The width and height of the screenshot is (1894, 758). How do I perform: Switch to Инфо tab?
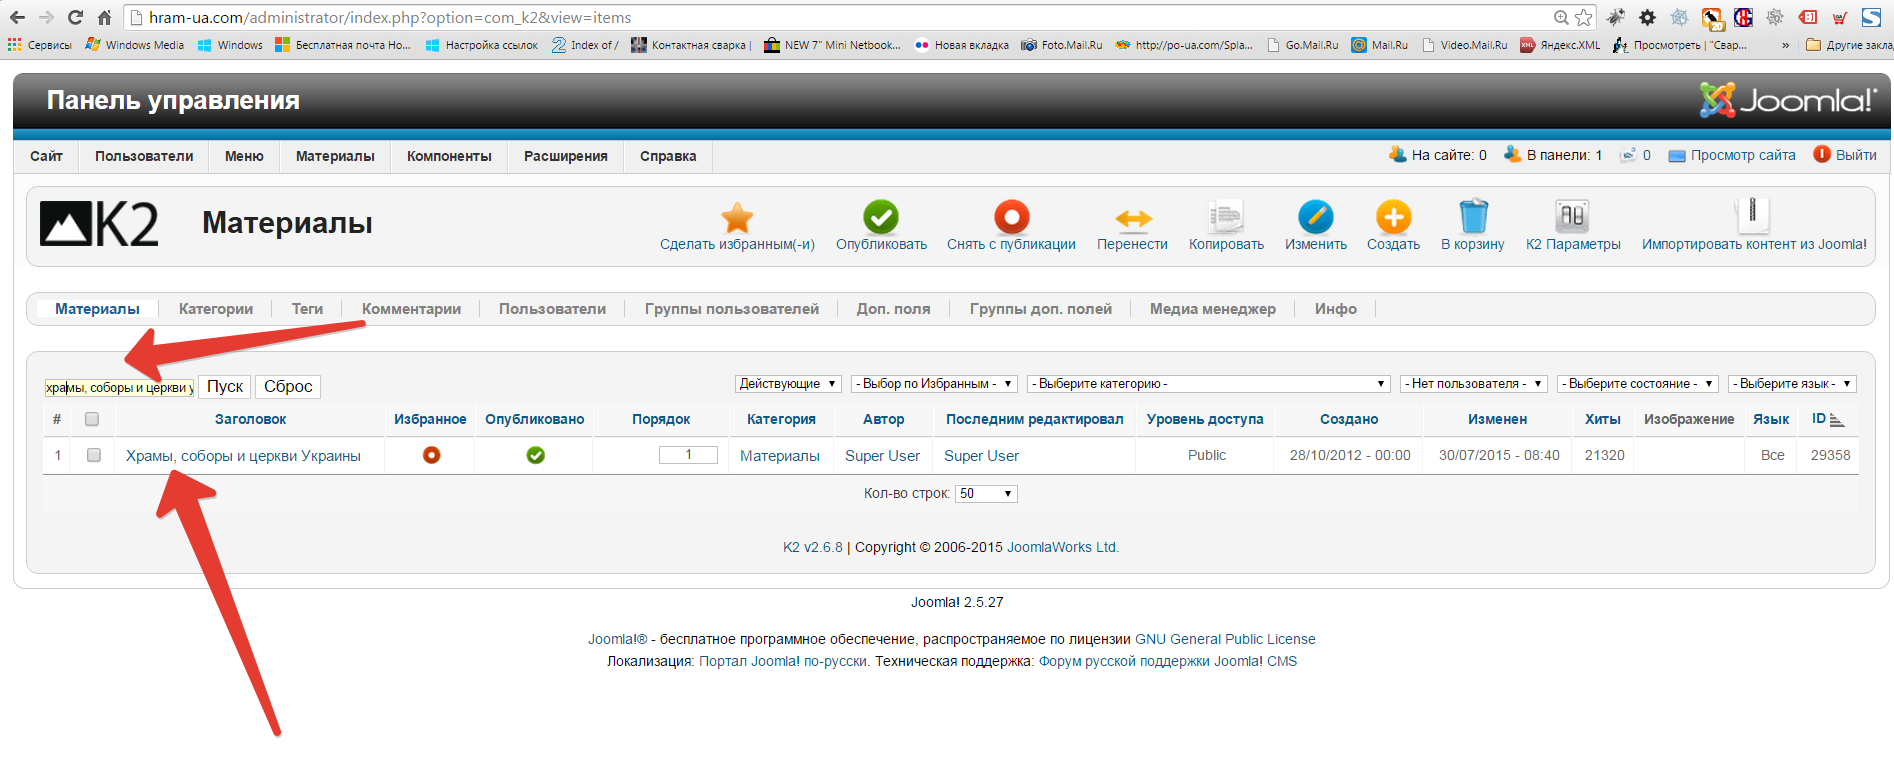point(1335,309)
